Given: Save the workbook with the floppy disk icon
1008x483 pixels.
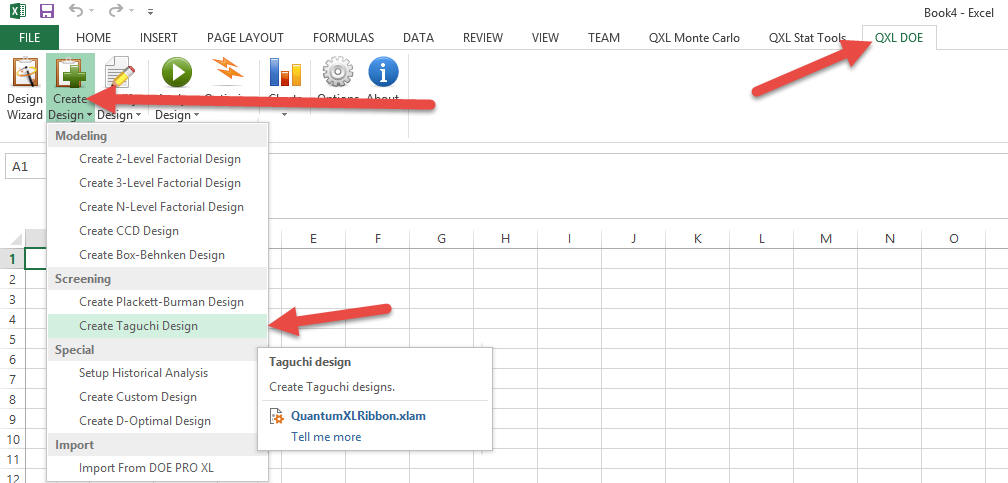Looking at the screenshot, I should 46,12.
